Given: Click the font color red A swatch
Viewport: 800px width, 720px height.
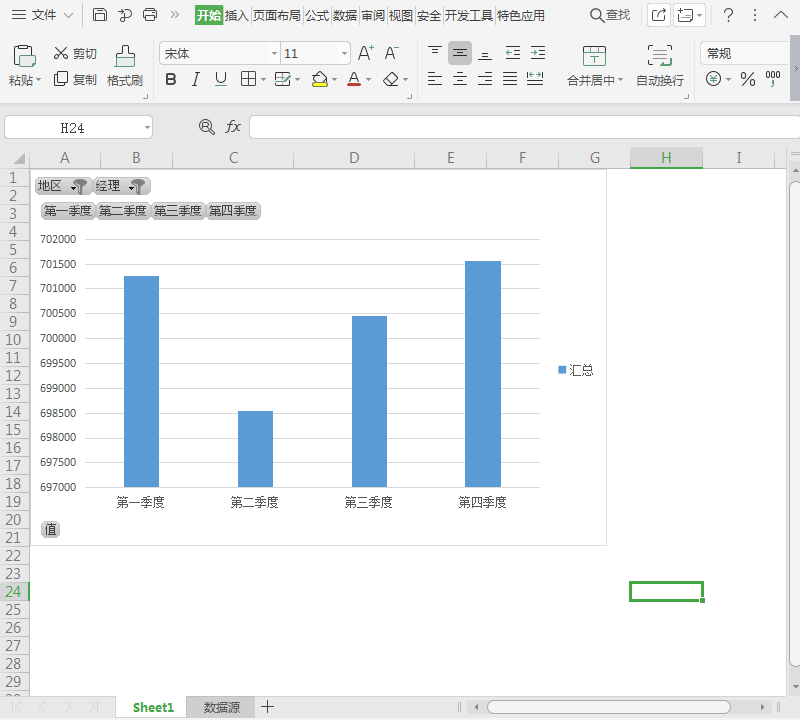Looking at the screenshot, I should coord(354,79).
